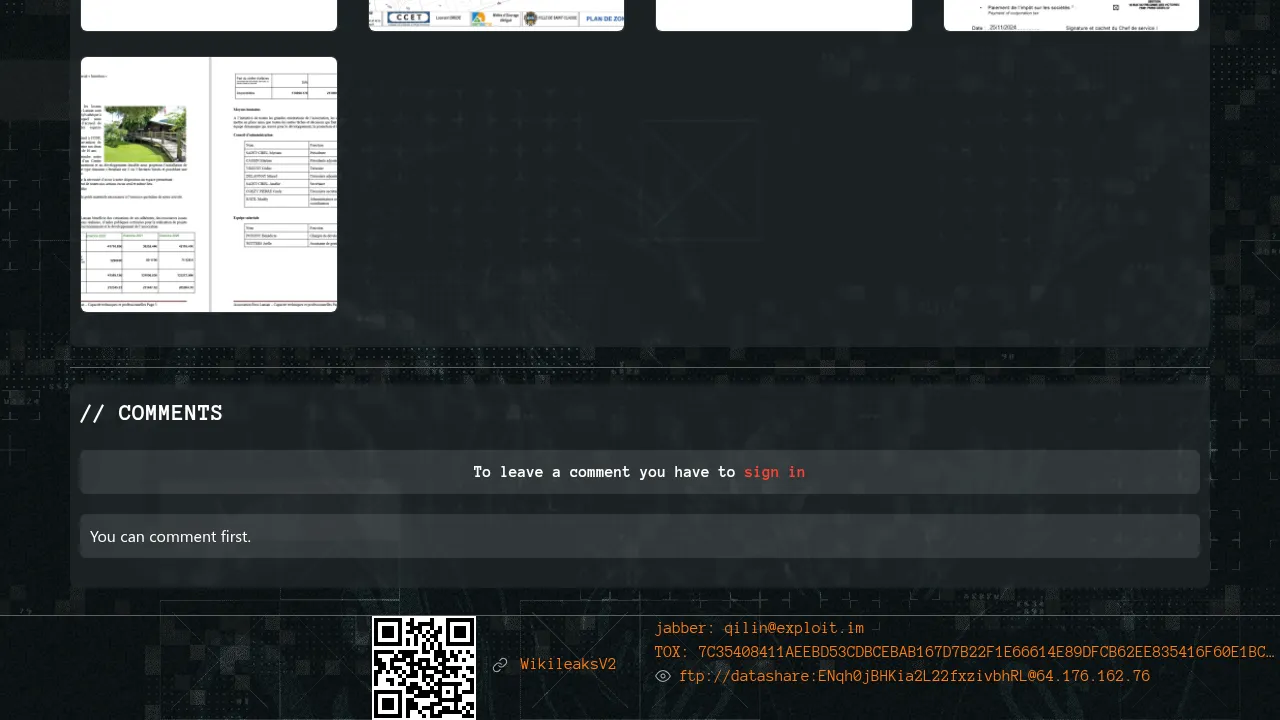
Task: Click the eye icon before the ftp address
Action: pyautogui.click(x=662, y=677)
